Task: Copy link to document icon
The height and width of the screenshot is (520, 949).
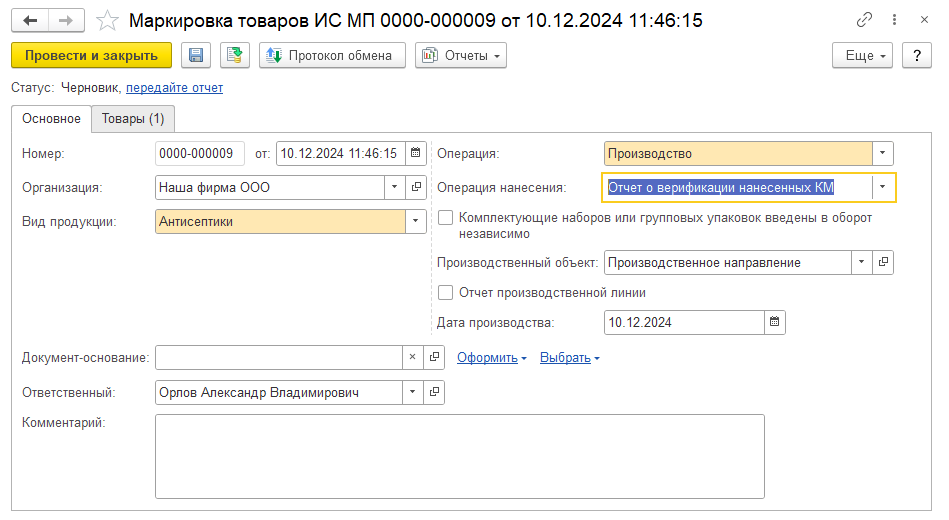Action: click(864, 20)
